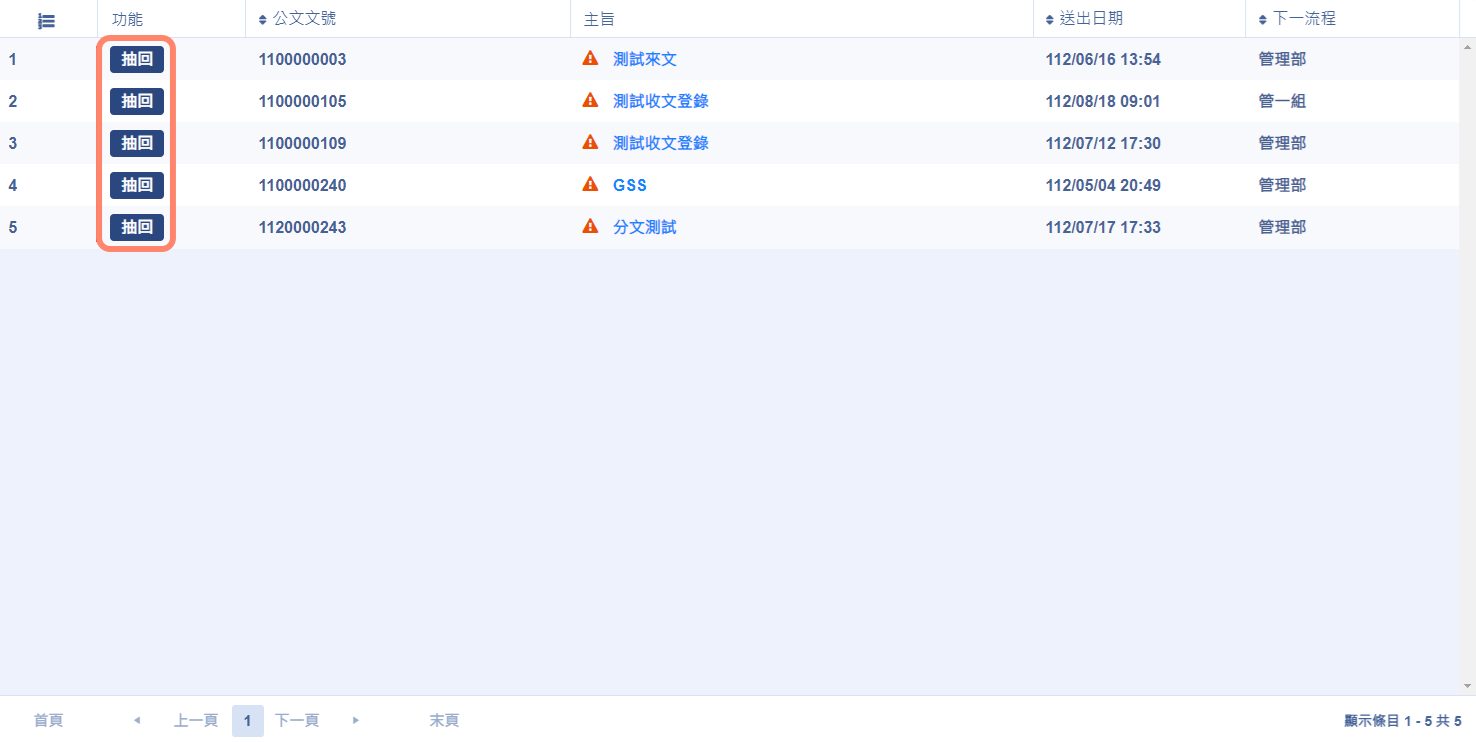Click 抽回 button for document 1120000243
Image resolution: width=1476 pixels, height=742 pixels.
[x=137, y=227]
